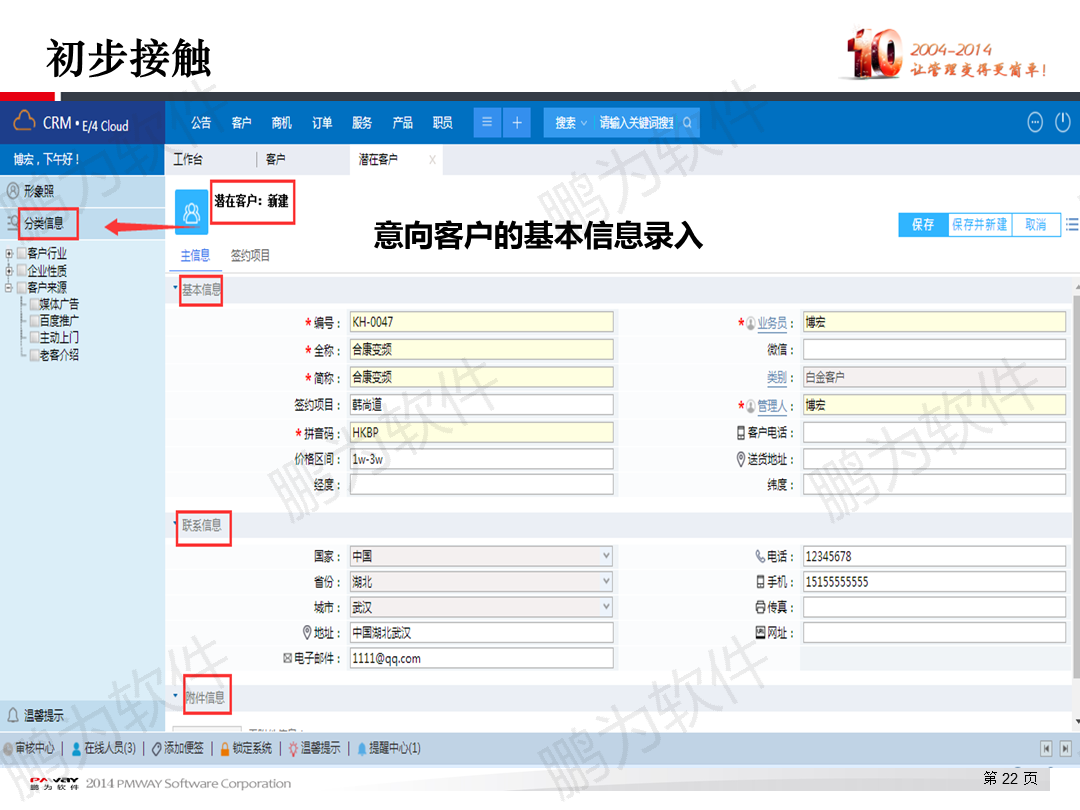The width and height of the screenshot is (1080, 810).
Task: Click the 手机 mobile icon
Action: (x=760, y=582)
